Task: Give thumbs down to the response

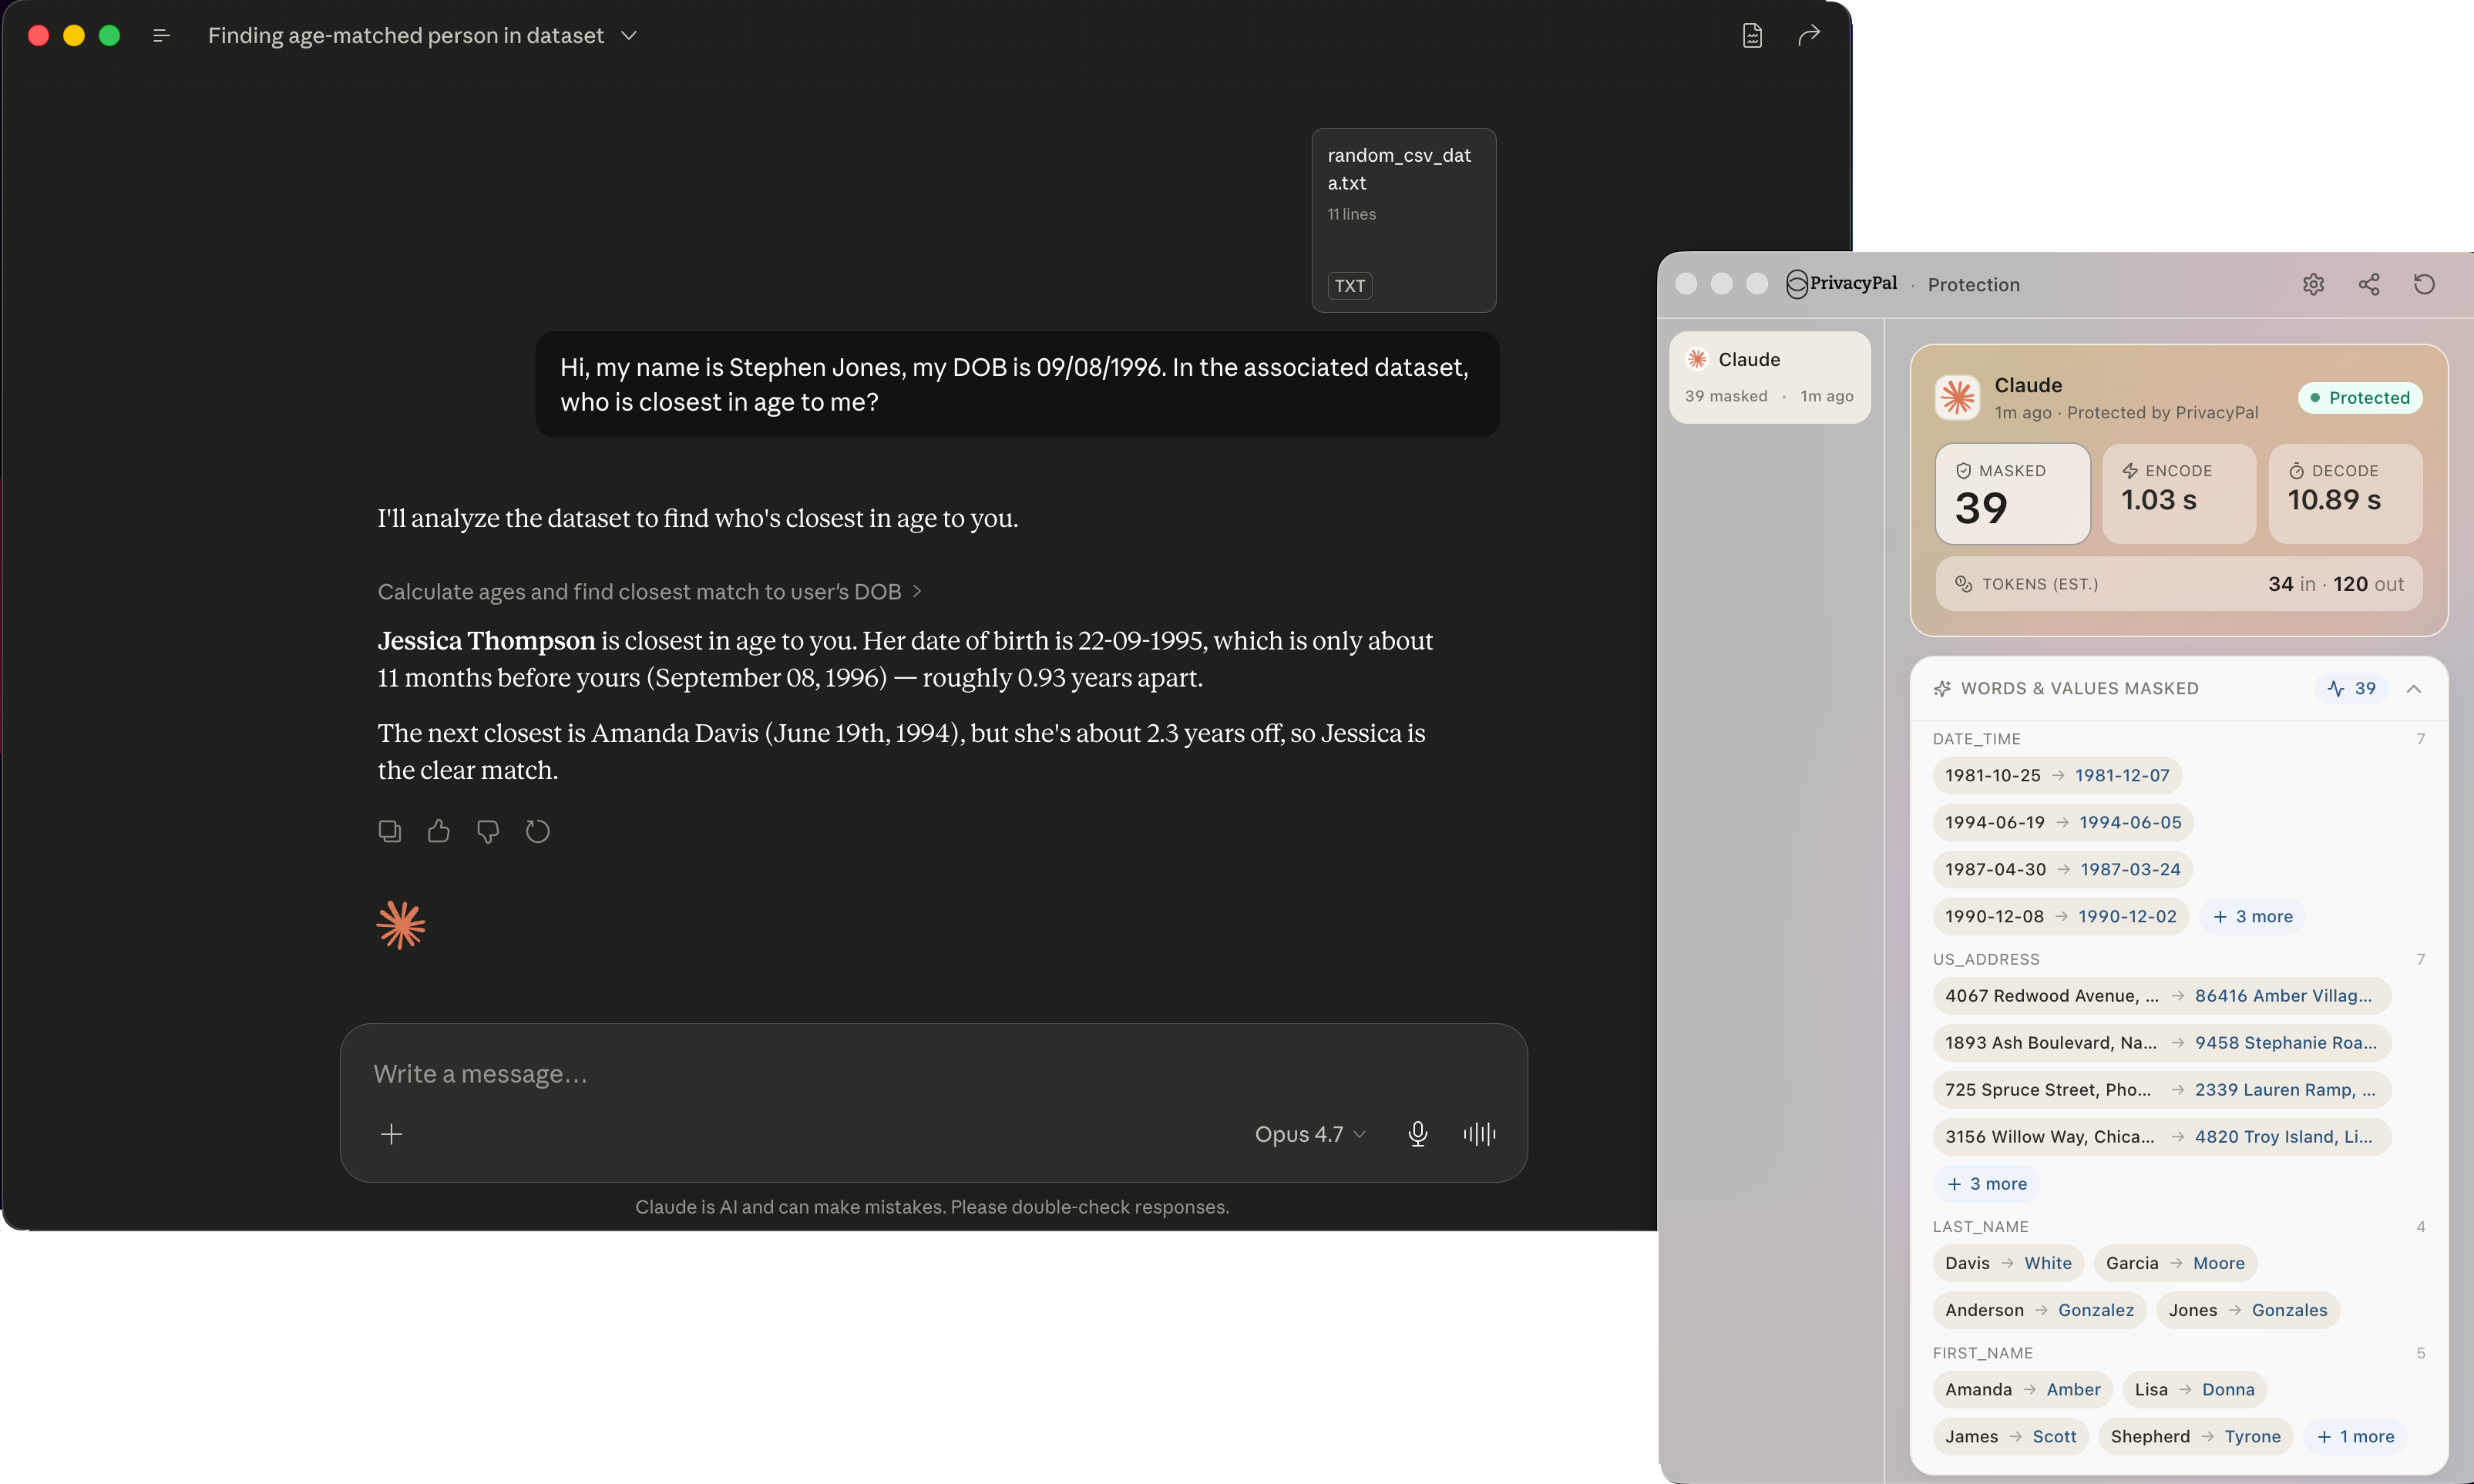Action: pos(488,831)
